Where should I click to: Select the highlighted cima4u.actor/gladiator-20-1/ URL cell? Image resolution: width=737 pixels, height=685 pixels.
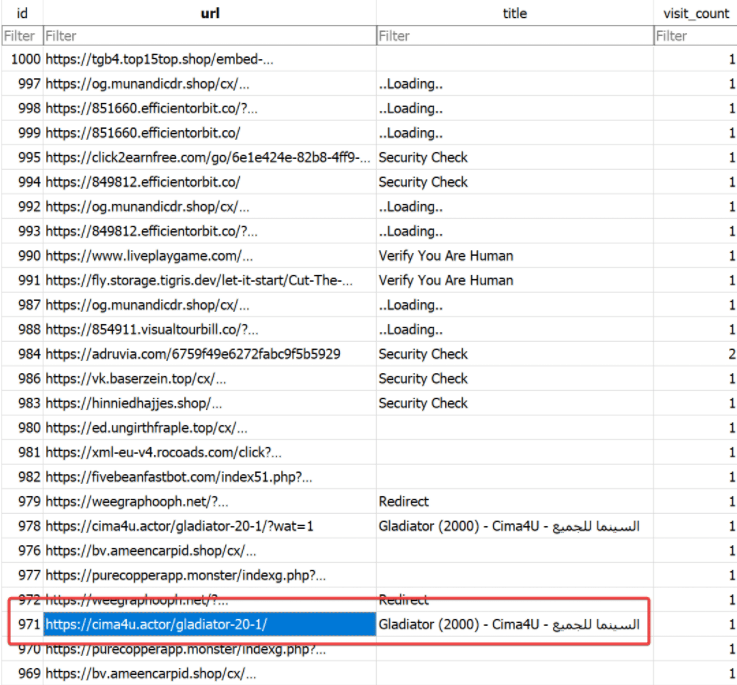[x=210, y=624]
